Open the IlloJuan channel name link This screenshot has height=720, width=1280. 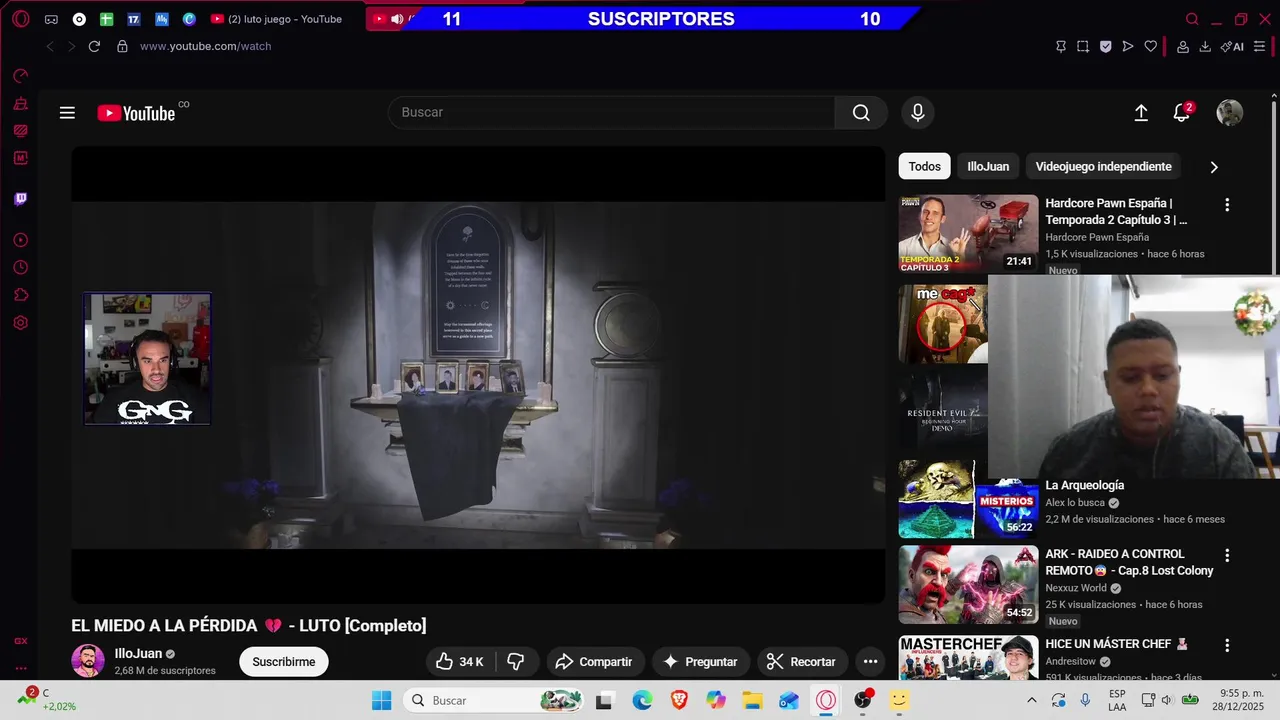coord(138,653)
